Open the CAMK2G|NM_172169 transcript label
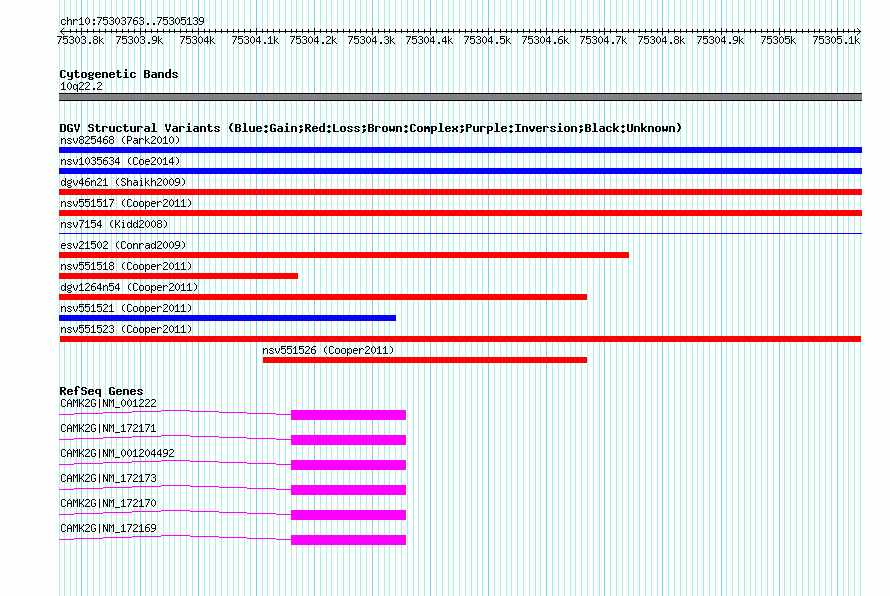The width and height of the screenshot is (890, 596). tap(108, 528)
